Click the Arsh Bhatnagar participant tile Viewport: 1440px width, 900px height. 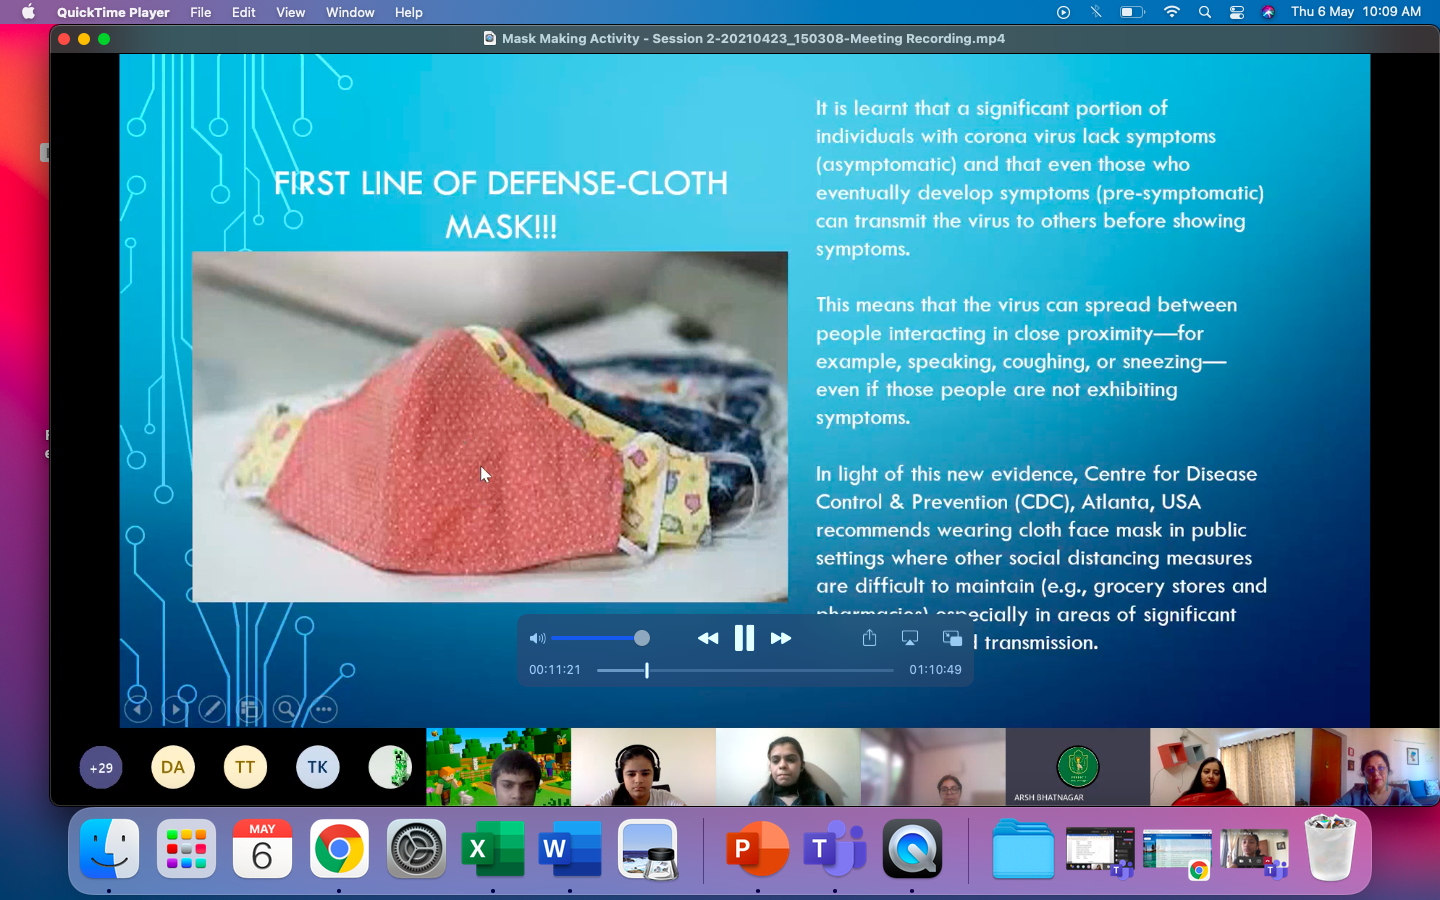click(x=1078, y=767)
